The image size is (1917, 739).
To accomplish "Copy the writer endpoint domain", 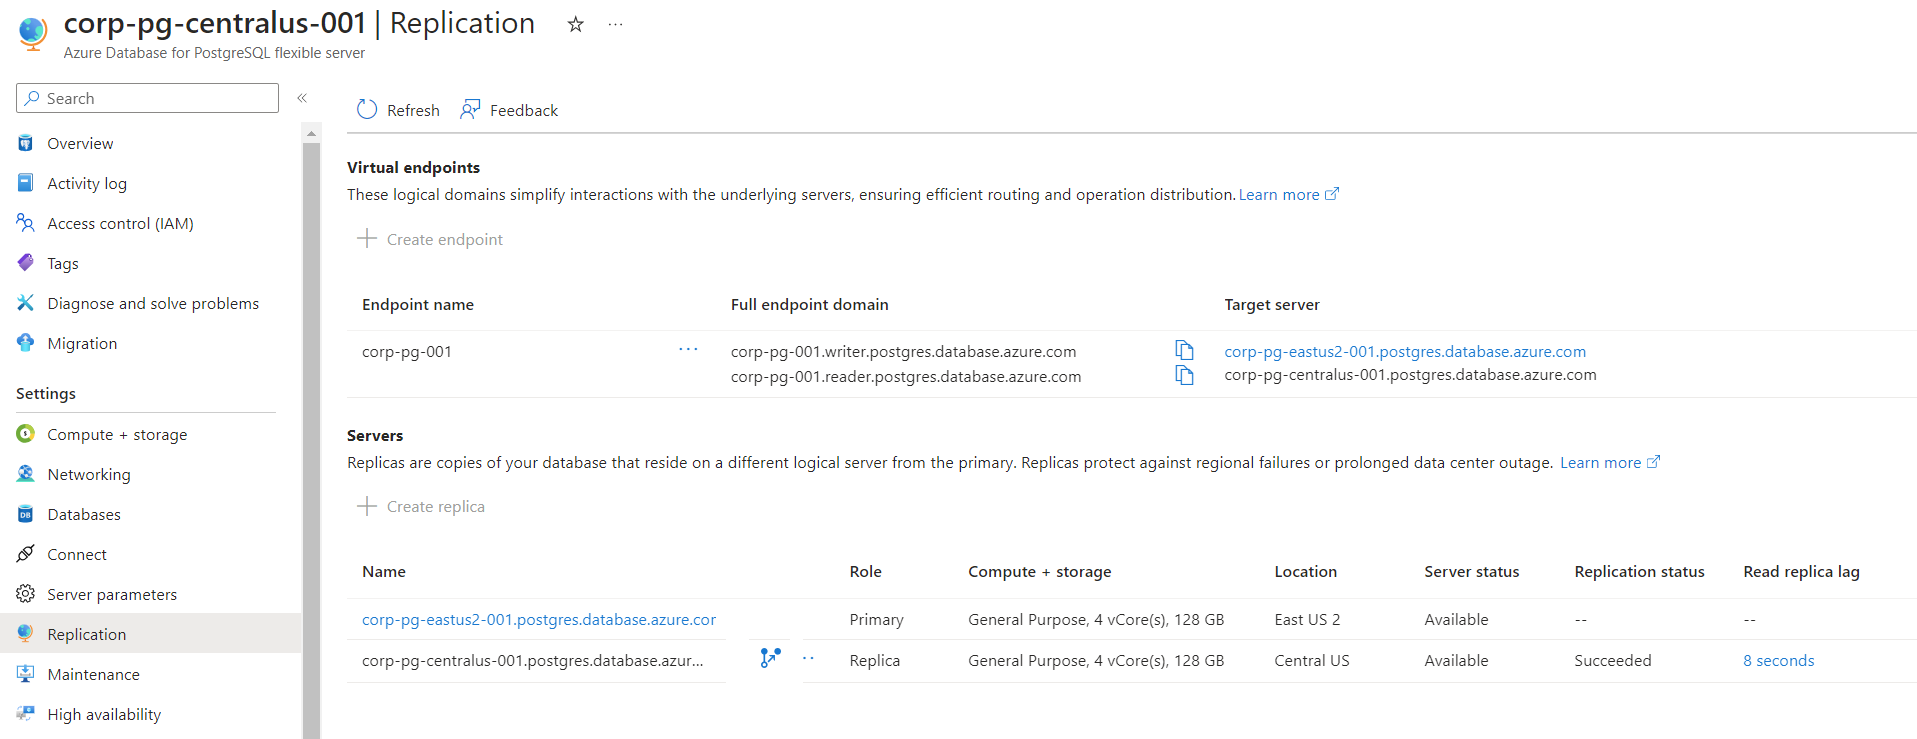I will tap(1184, 350).
